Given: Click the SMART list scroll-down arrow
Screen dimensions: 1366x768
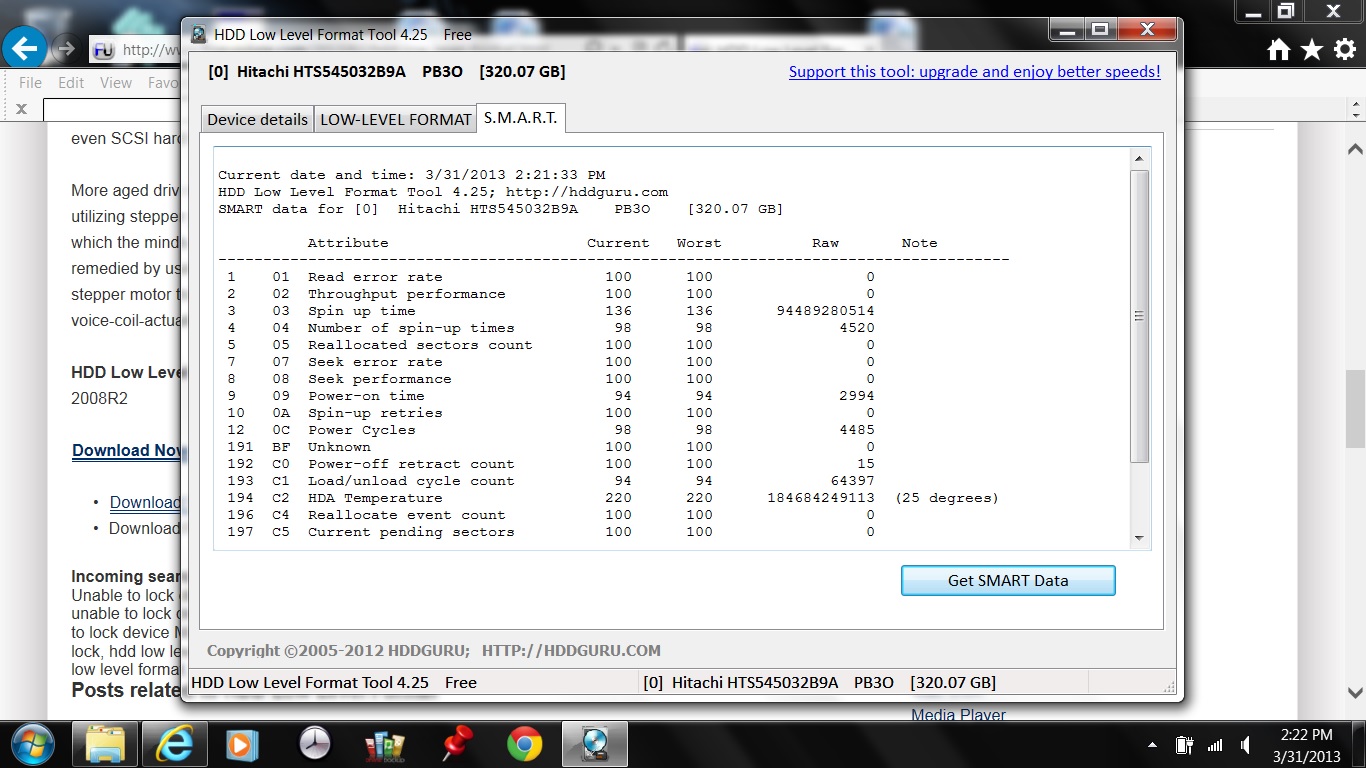Looking at the screenshot, I should [1139, 538].
